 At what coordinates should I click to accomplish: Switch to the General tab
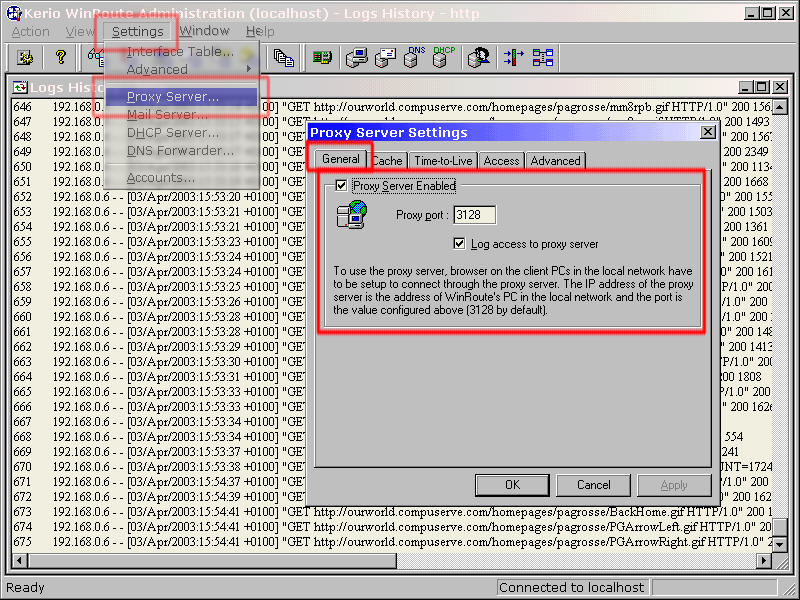pos(340,159)
